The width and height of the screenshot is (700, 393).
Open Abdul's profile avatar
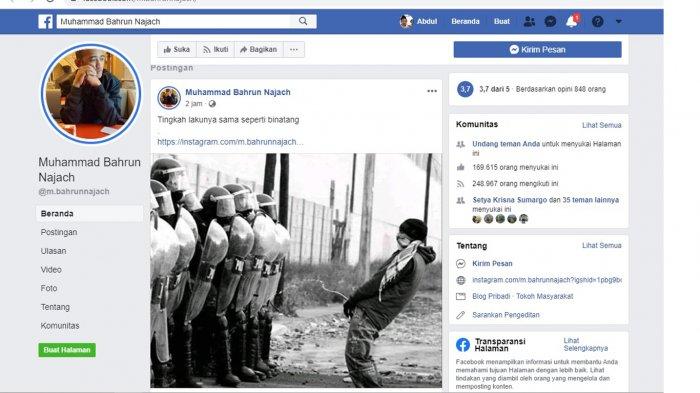coord(406,21)
